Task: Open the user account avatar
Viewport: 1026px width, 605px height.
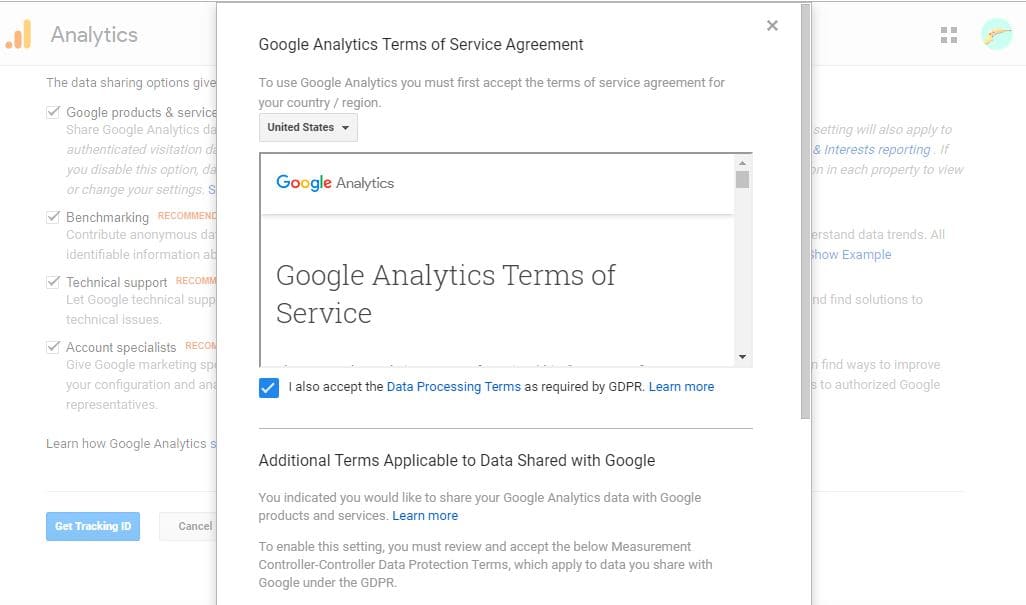Action: [x=996, y=35]
